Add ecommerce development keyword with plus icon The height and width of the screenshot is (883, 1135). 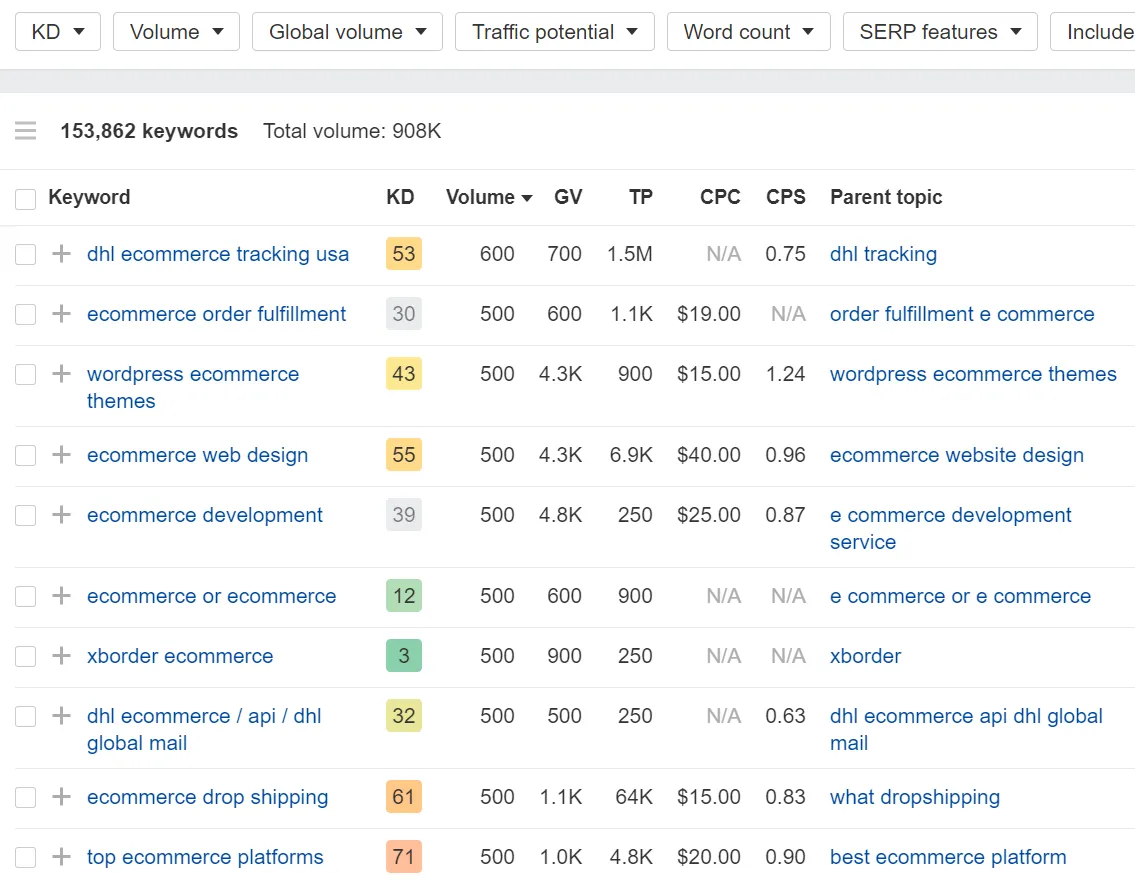click(62, 515)
